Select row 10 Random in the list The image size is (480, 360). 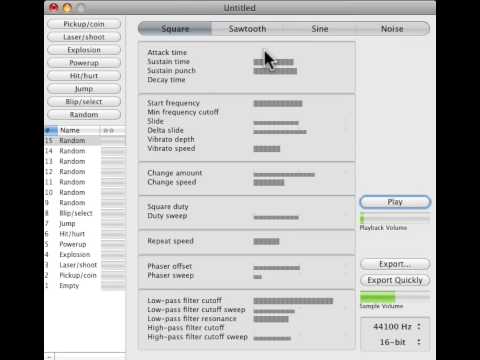(x=85, y=192)
